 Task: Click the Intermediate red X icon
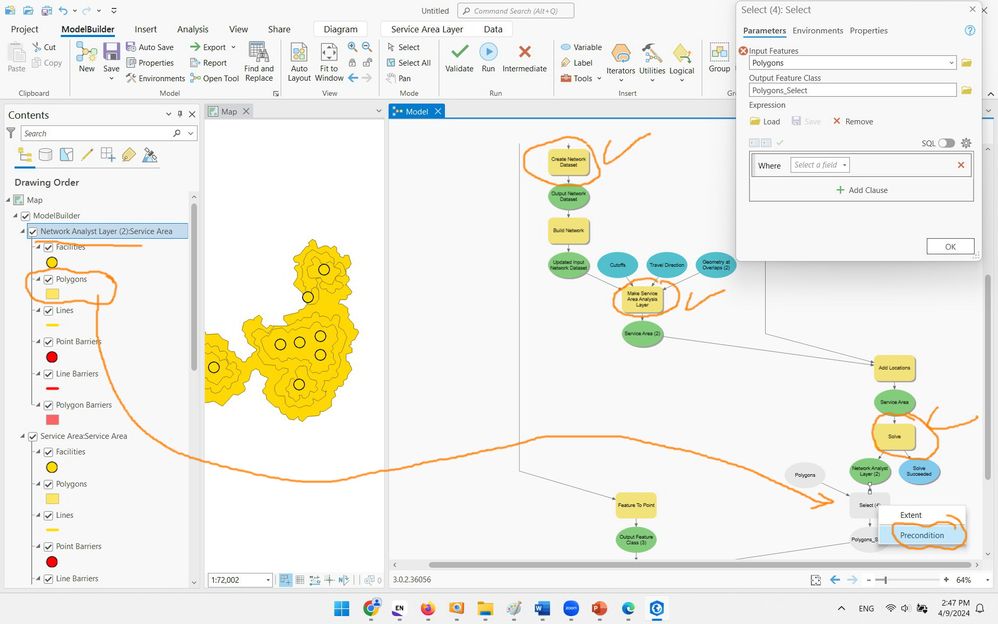click(524, 52)
